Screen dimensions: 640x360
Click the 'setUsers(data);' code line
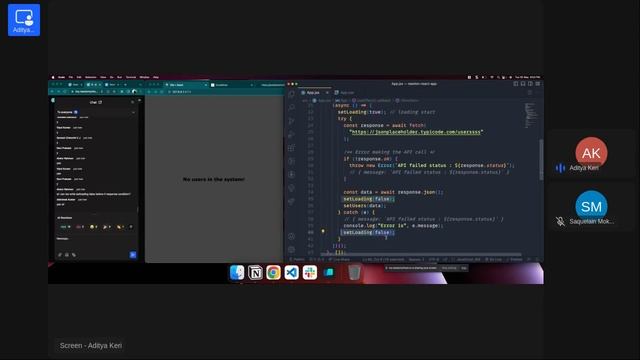[364, 205]
